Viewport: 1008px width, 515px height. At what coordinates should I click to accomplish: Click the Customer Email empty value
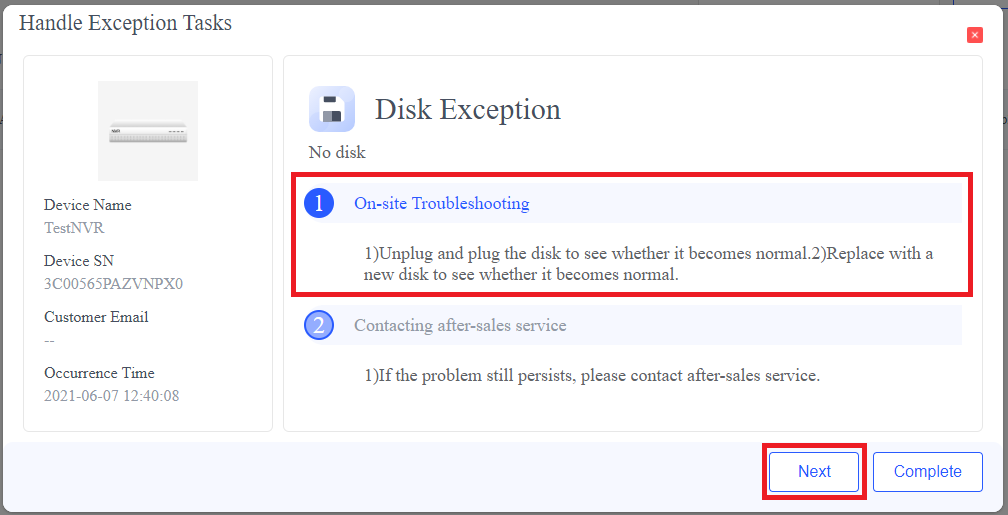coord(49,339)
